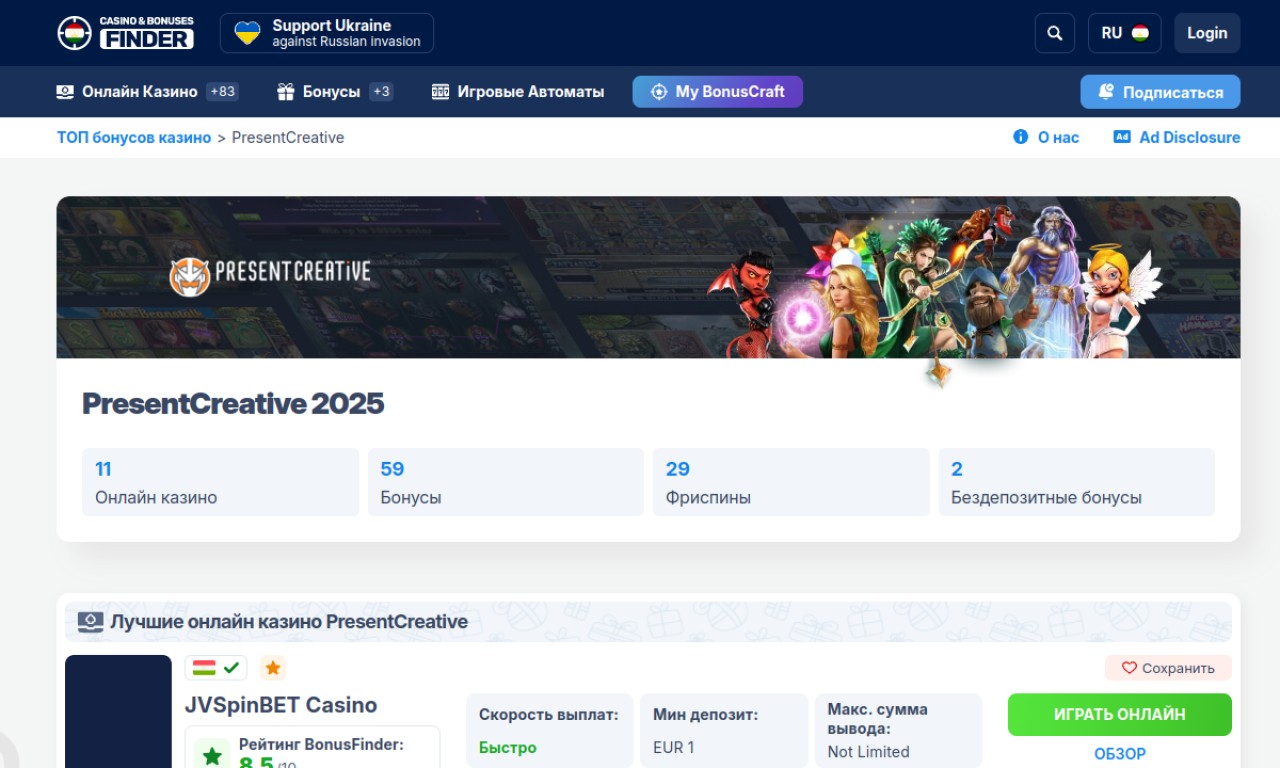The height and width of the screenshot is (768, 1280).
Task: Click the Ukraine heart icon
Action: [247, 33]
